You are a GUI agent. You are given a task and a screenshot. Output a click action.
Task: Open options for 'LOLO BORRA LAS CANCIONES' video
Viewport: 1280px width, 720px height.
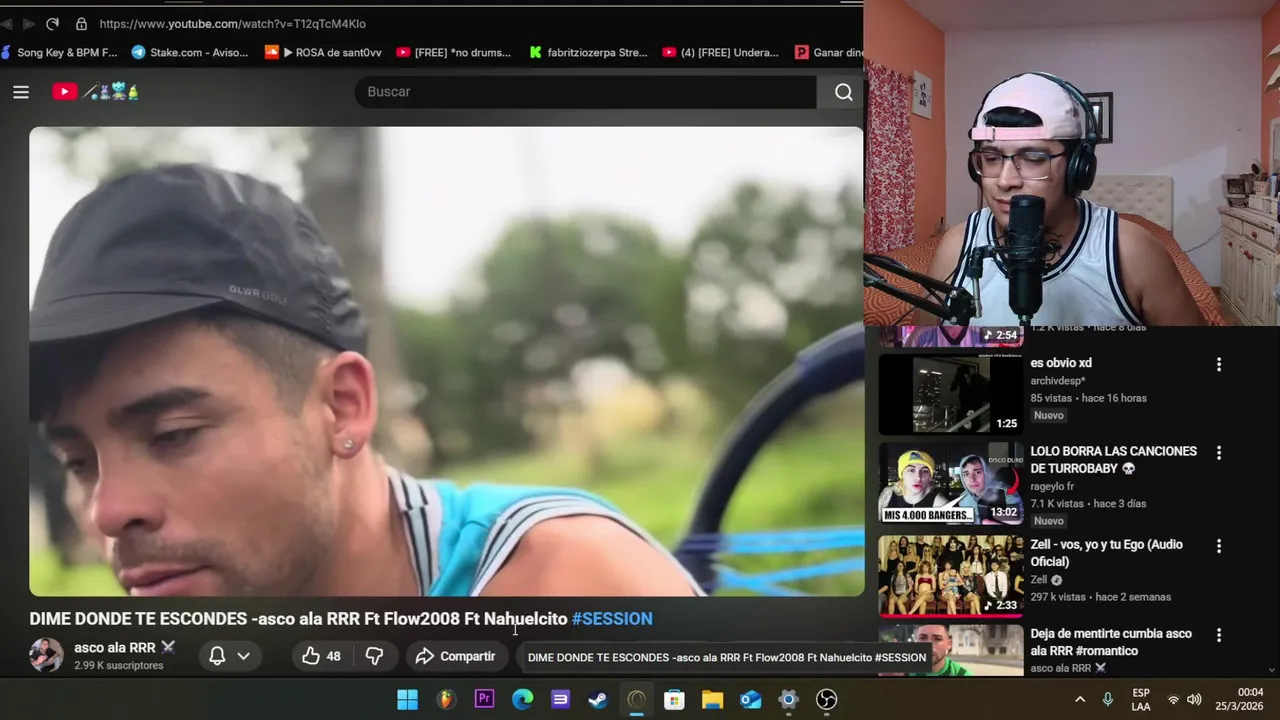[1218, 453]
